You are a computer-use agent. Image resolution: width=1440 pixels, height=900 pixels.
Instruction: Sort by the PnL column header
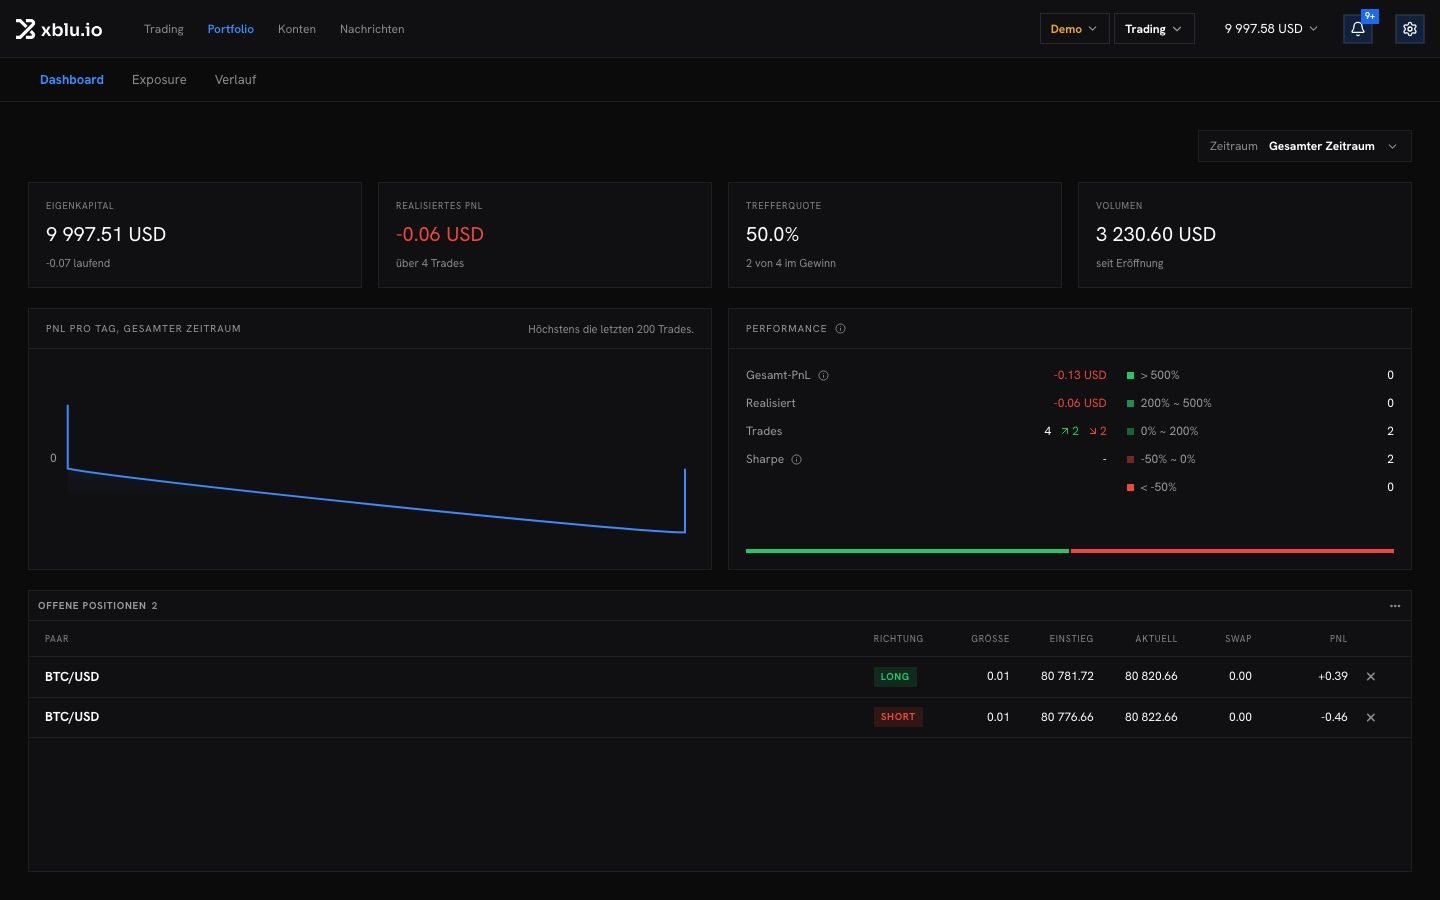(1338, 639)
